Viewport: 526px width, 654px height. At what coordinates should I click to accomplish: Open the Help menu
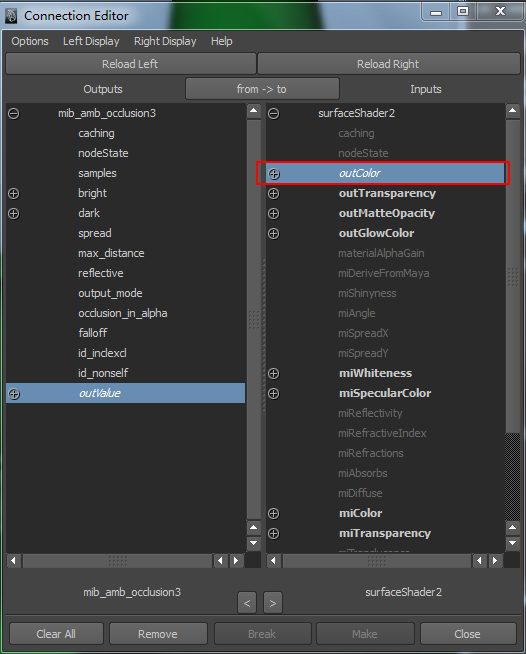(x=221, y=41)
